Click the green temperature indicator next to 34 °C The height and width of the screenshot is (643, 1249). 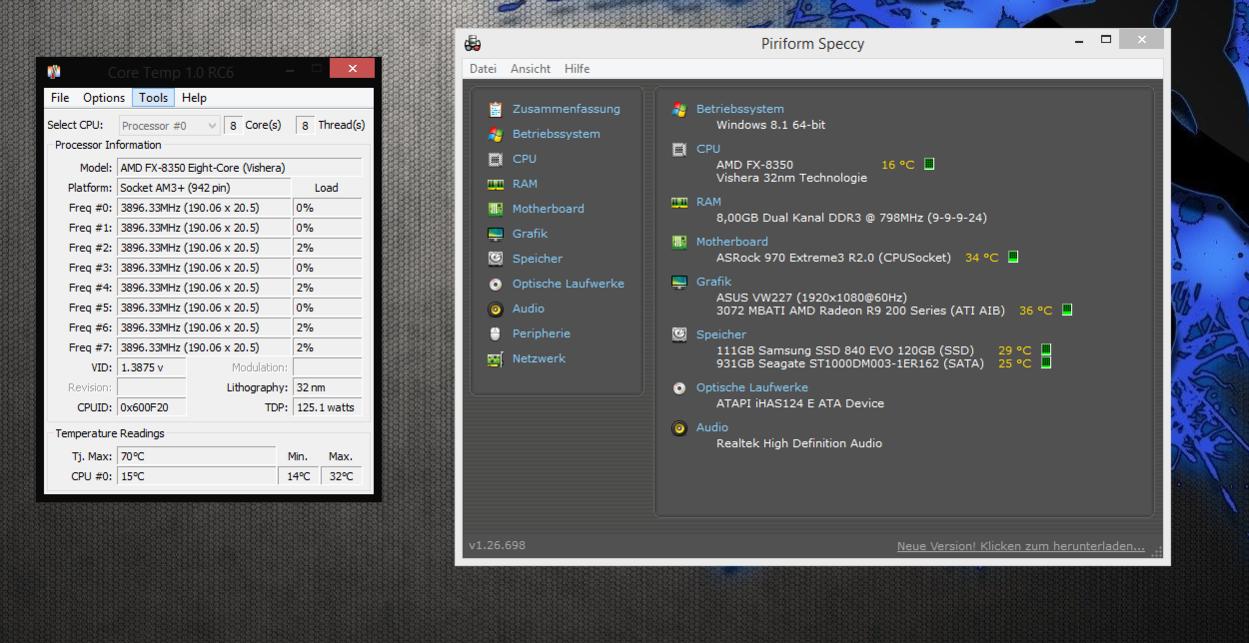[1013, 257]
